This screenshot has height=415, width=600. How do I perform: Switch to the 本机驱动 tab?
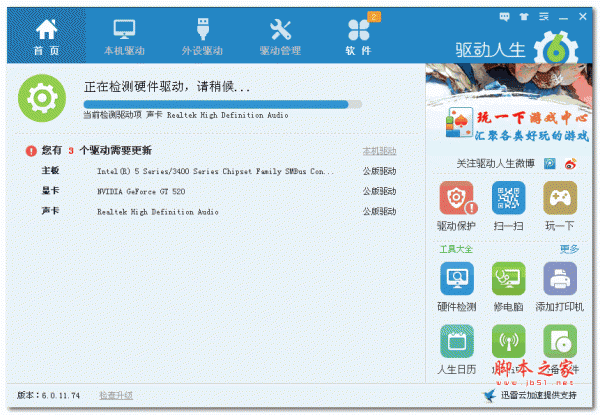(x=124, y=37)
